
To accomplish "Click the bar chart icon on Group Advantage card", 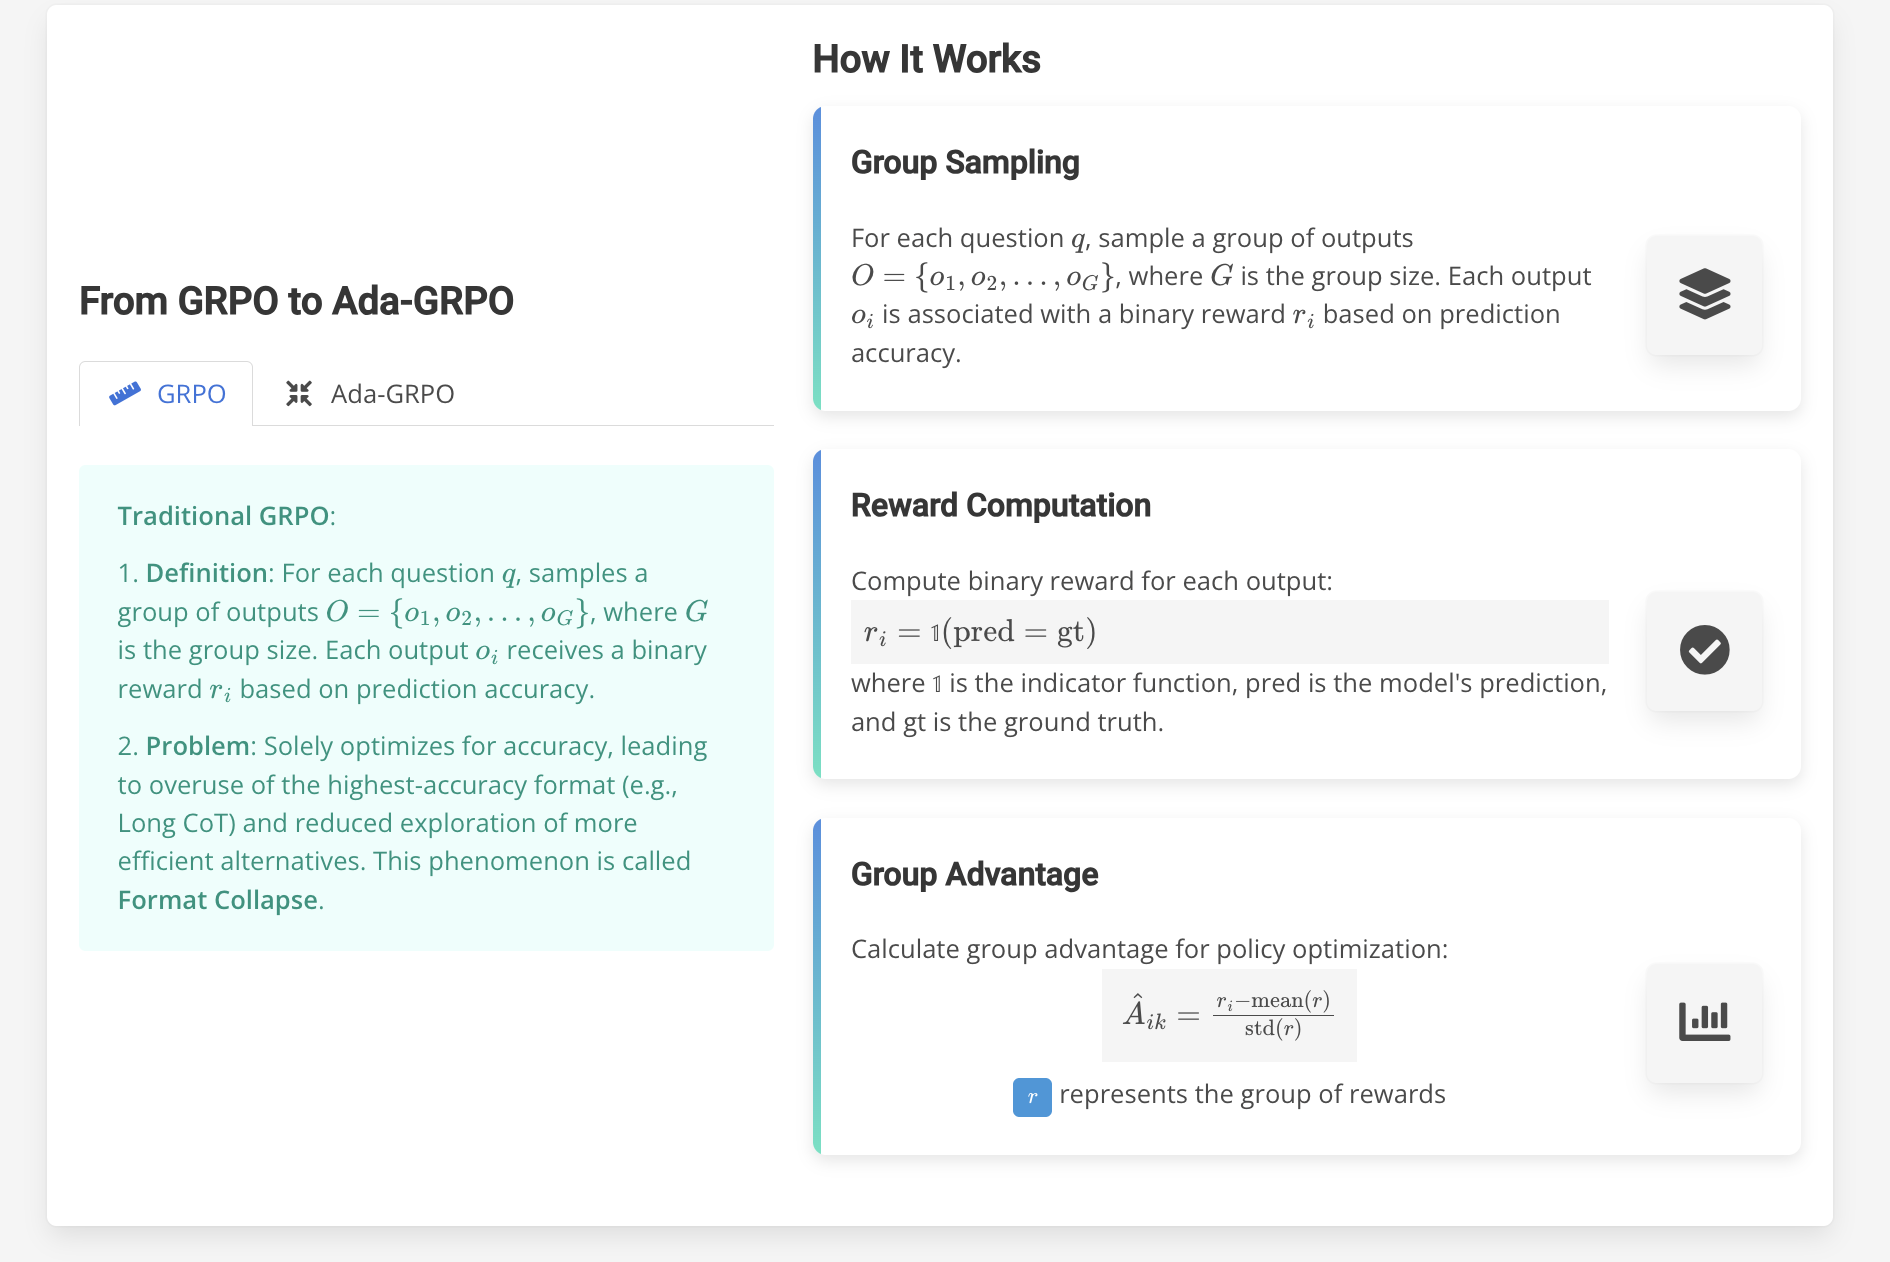I will coord(1703,1021).
